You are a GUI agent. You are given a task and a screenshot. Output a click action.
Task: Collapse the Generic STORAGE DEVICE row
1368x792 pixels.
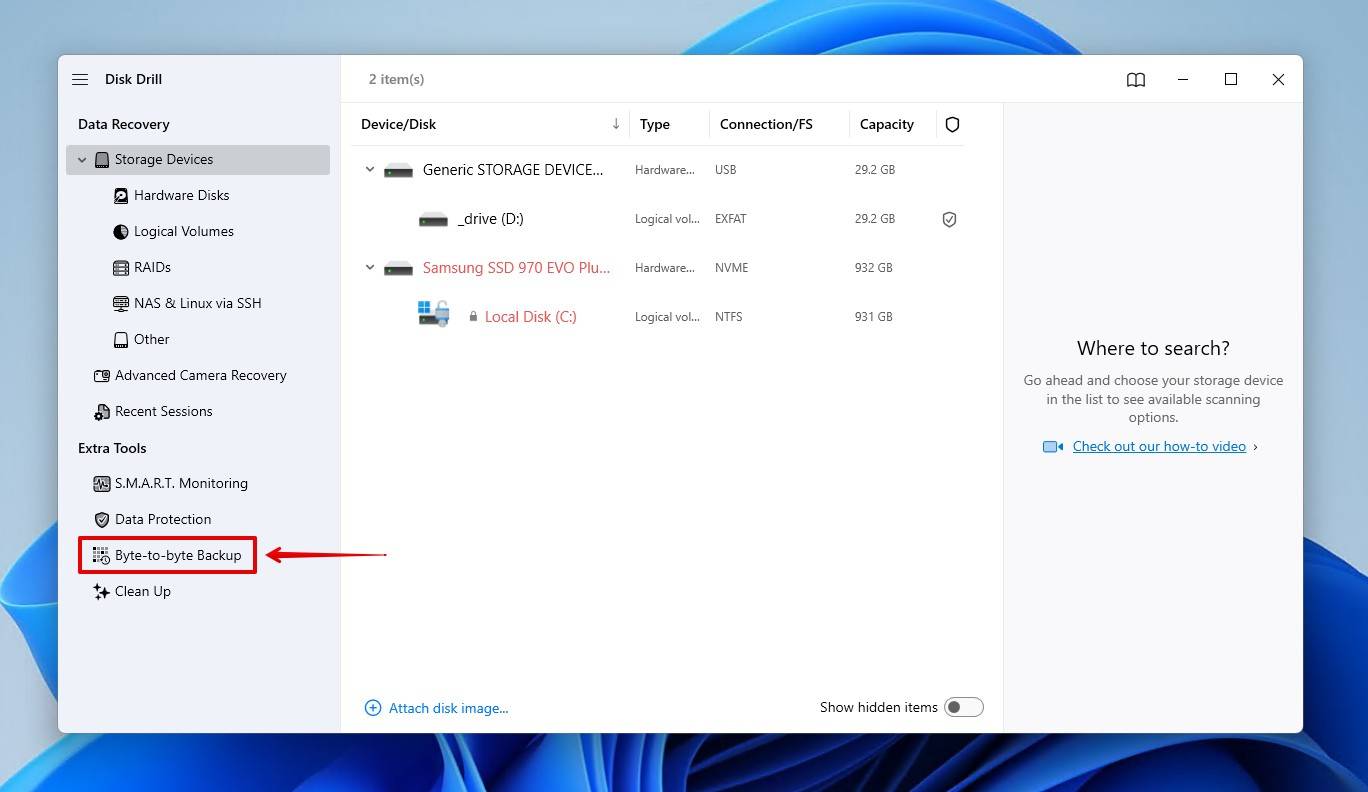(369, 169)
